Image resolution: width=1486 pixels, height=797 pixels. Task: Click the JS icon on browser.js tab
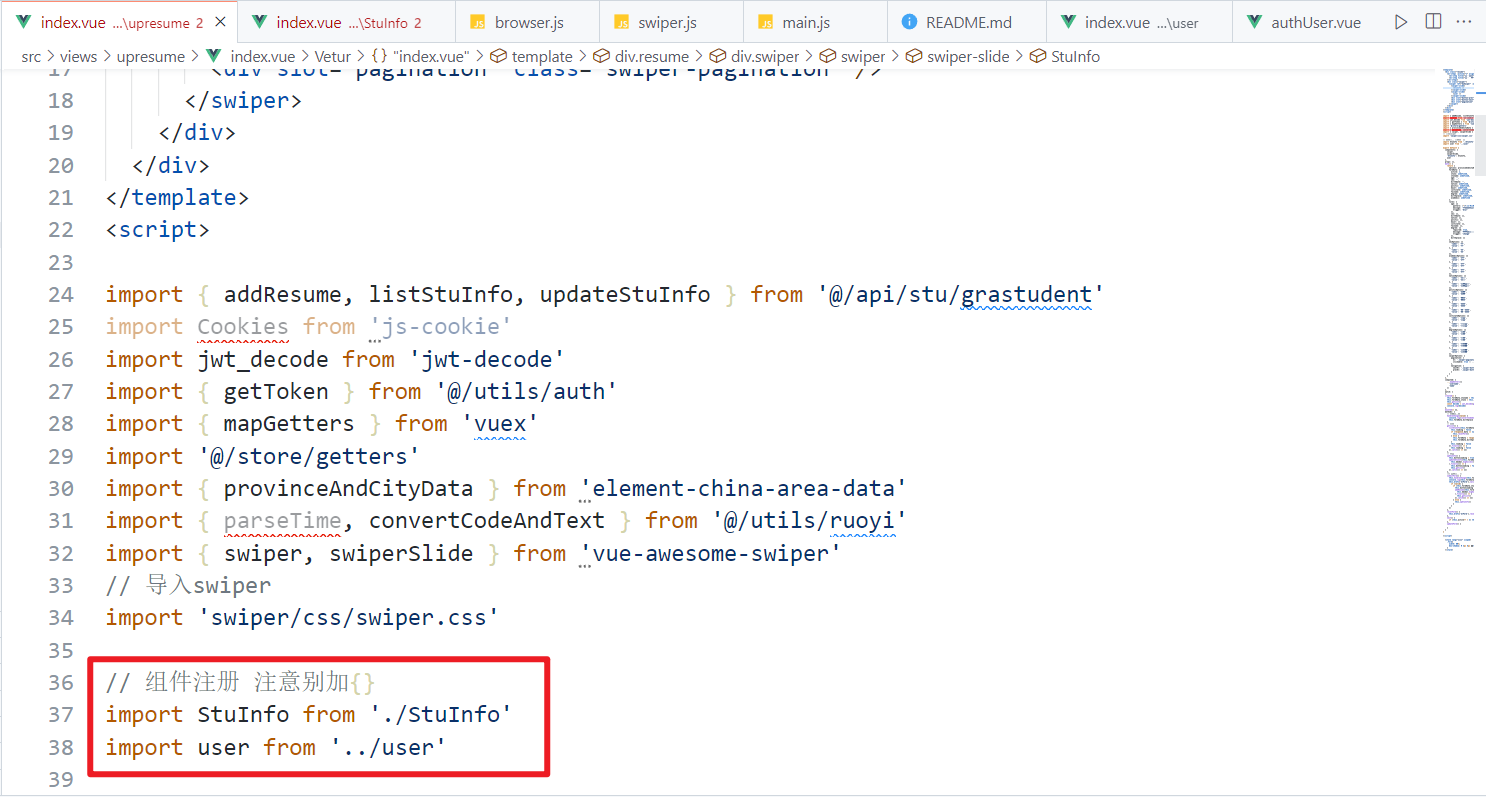[478, 22]
